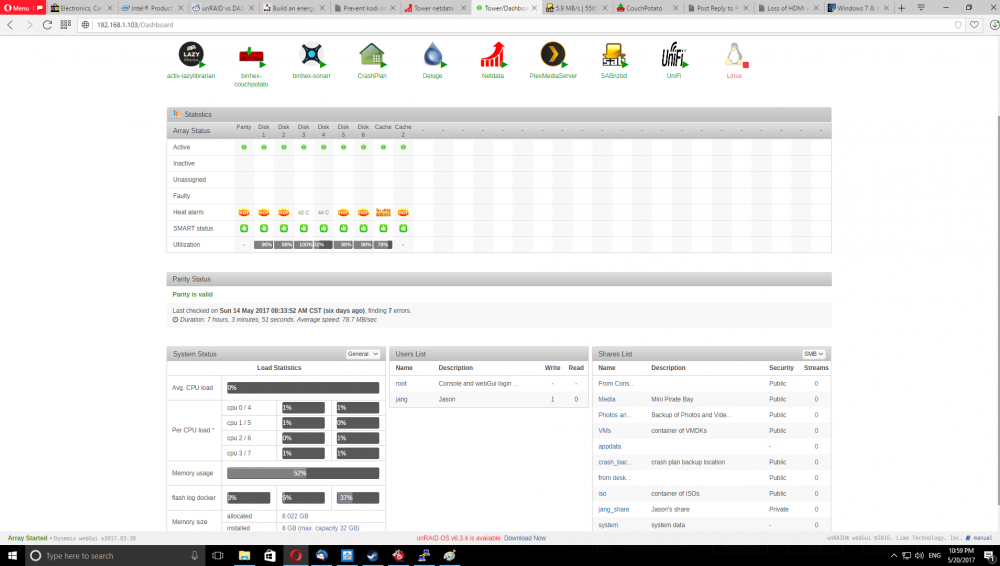Click the Parity SMART status thumbs-up
Viewport: 1000px width, 566px height.
click(244, 228)
